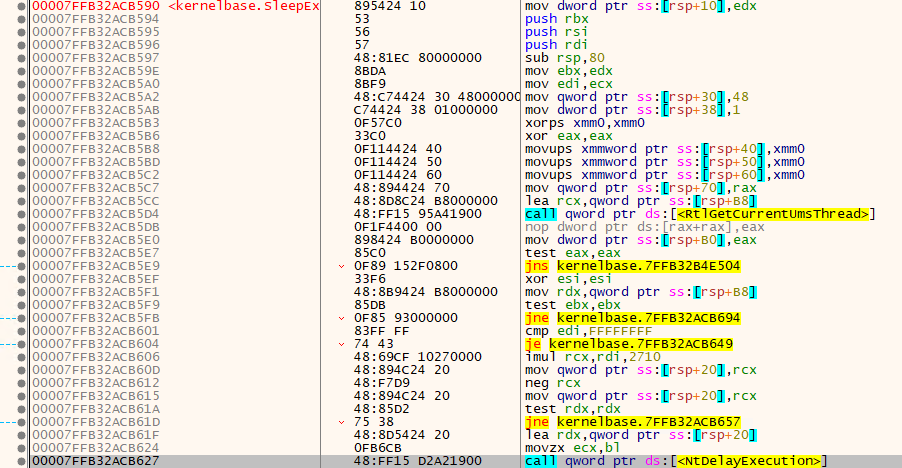Select opcode bytes 48:69CF 10270000

point(418,357)
